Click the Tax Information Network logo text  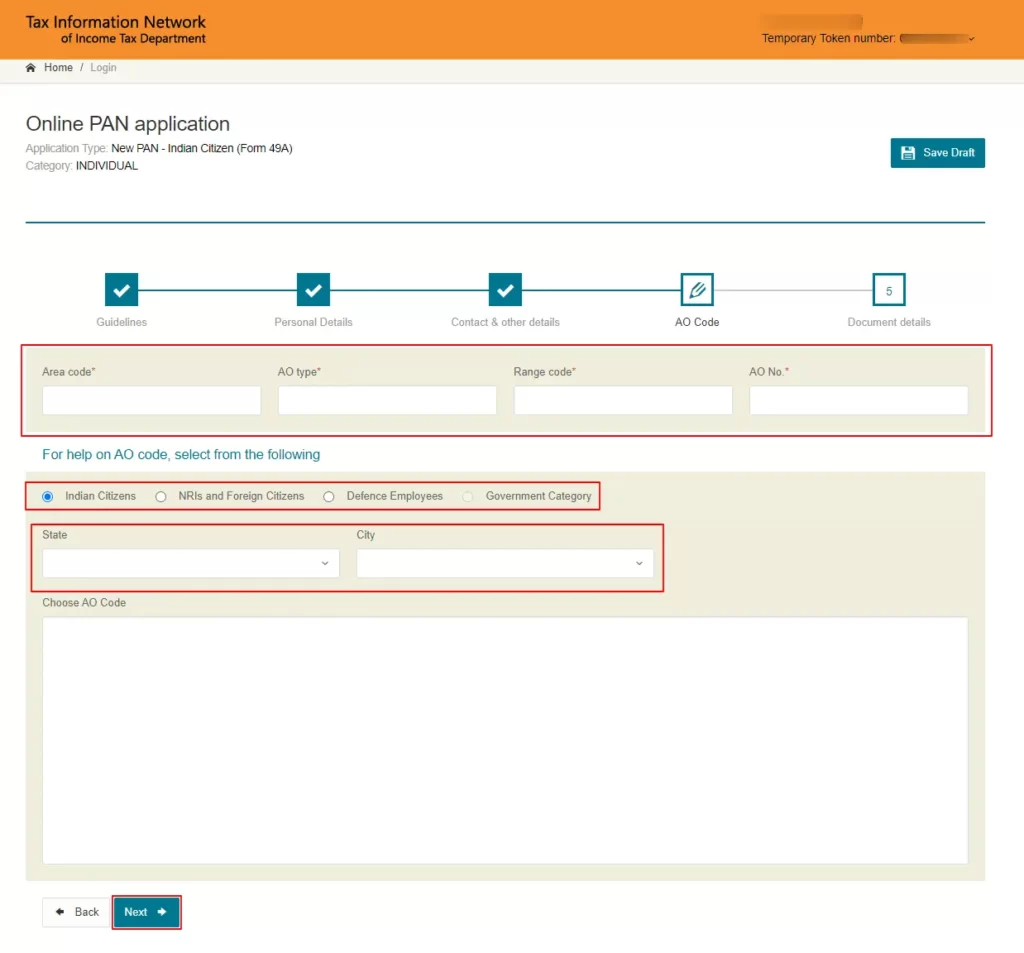[116, 30]
